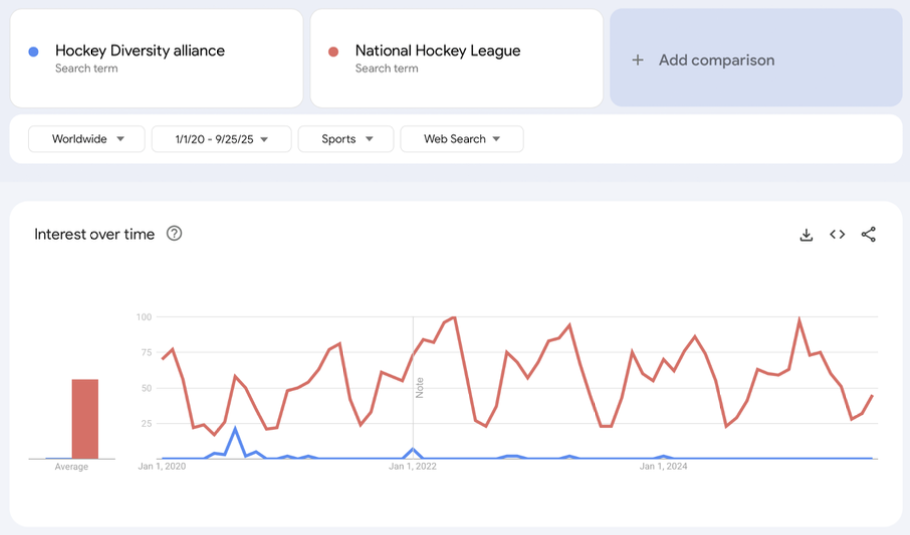Share the Interest over time chart
The width and height of the screenshot is (910, 535).
click(x=868, y=234)
